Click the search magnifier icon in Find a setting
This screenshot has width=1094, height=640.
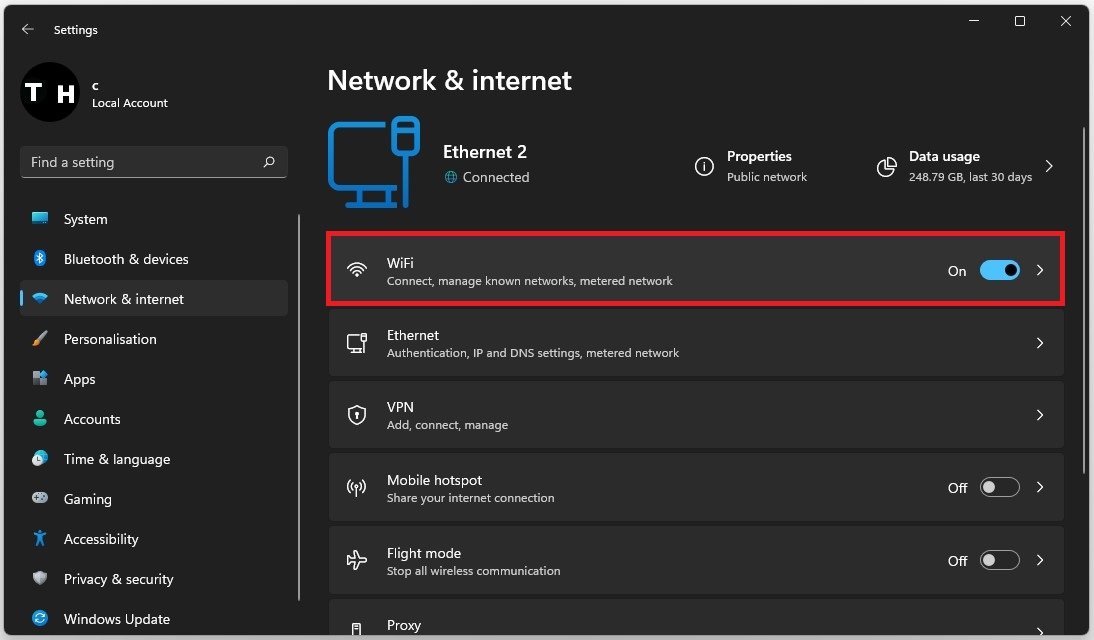pyautogui.click(x=269, y=162)
